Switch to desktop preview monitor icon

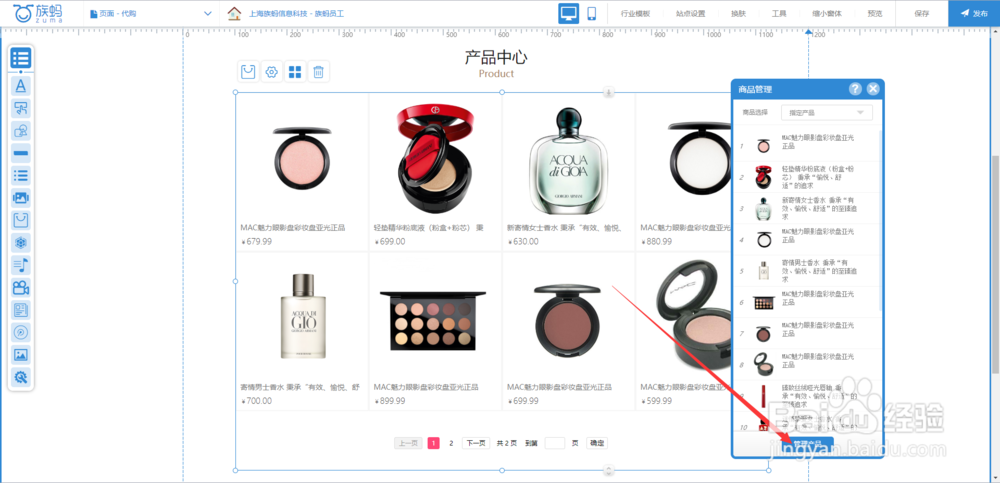click(569, 13)
